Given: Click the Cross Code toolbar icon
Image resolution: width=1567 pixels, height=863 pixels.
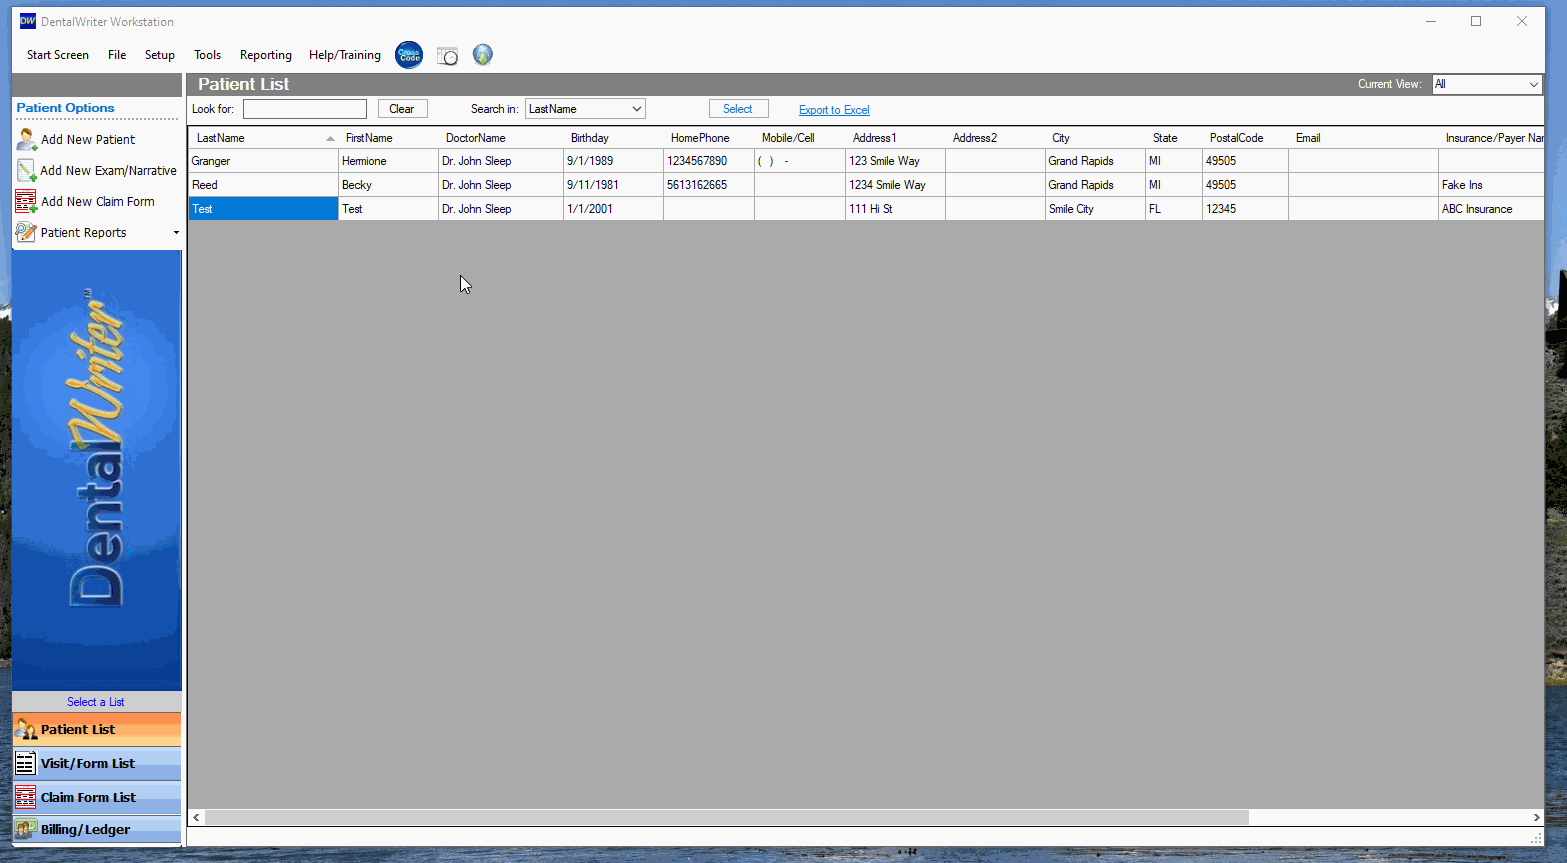Looking at the screenshot, I should [x=409, y=55].
